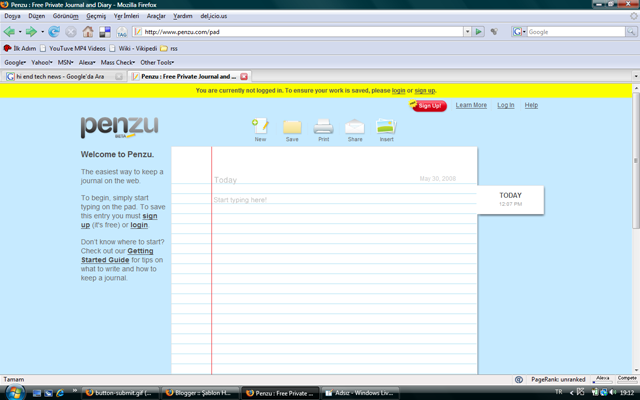Click the Start typing here journal area
Viewport: 640px width, 400px height.
click(x=240, y=200)
